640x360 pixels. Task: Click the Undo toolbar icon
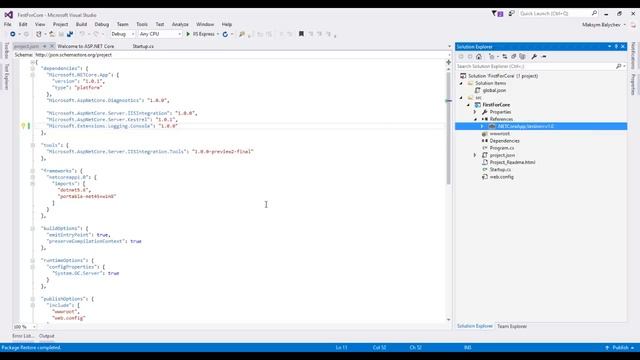pos(82,34)
